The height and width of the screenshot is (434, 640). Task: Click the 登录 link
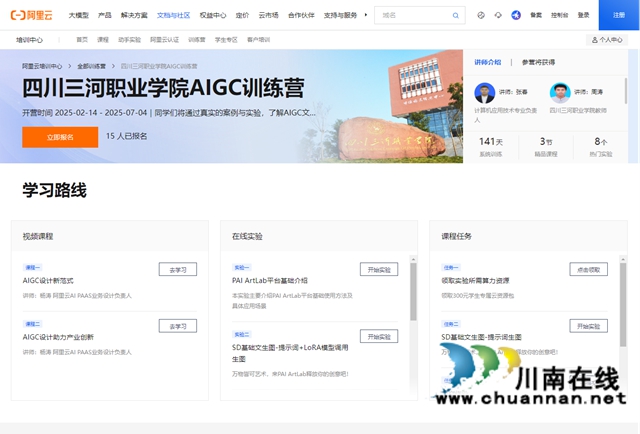point(583,15)
